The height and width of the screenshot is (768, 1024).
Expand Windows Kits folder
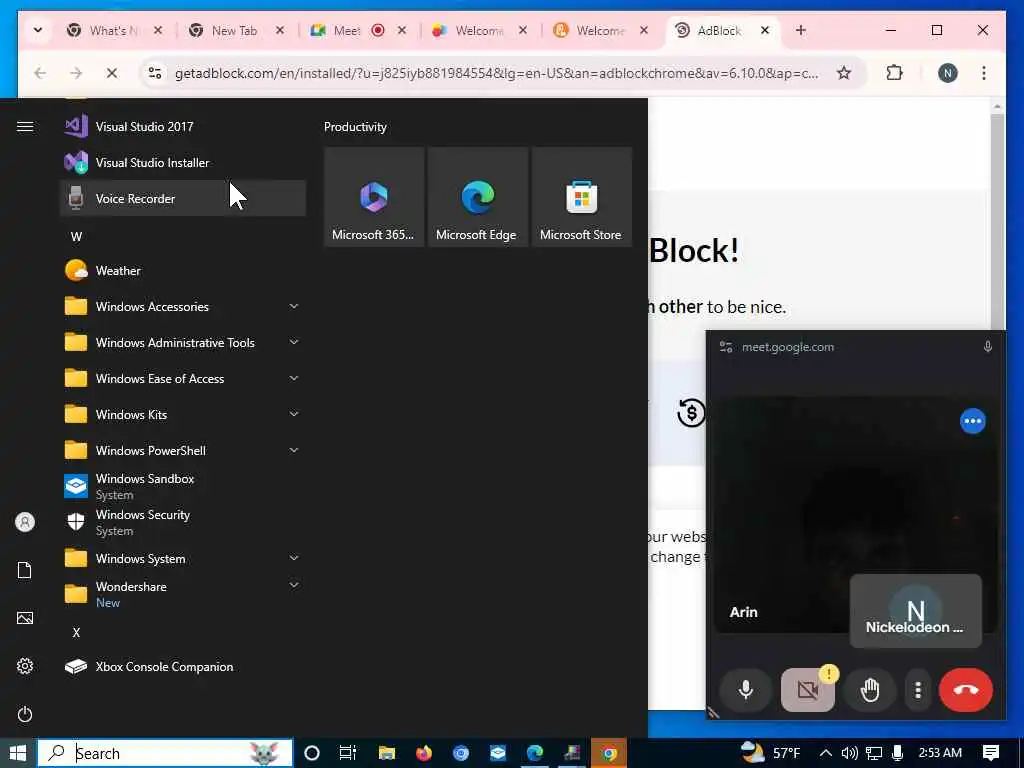183,415
